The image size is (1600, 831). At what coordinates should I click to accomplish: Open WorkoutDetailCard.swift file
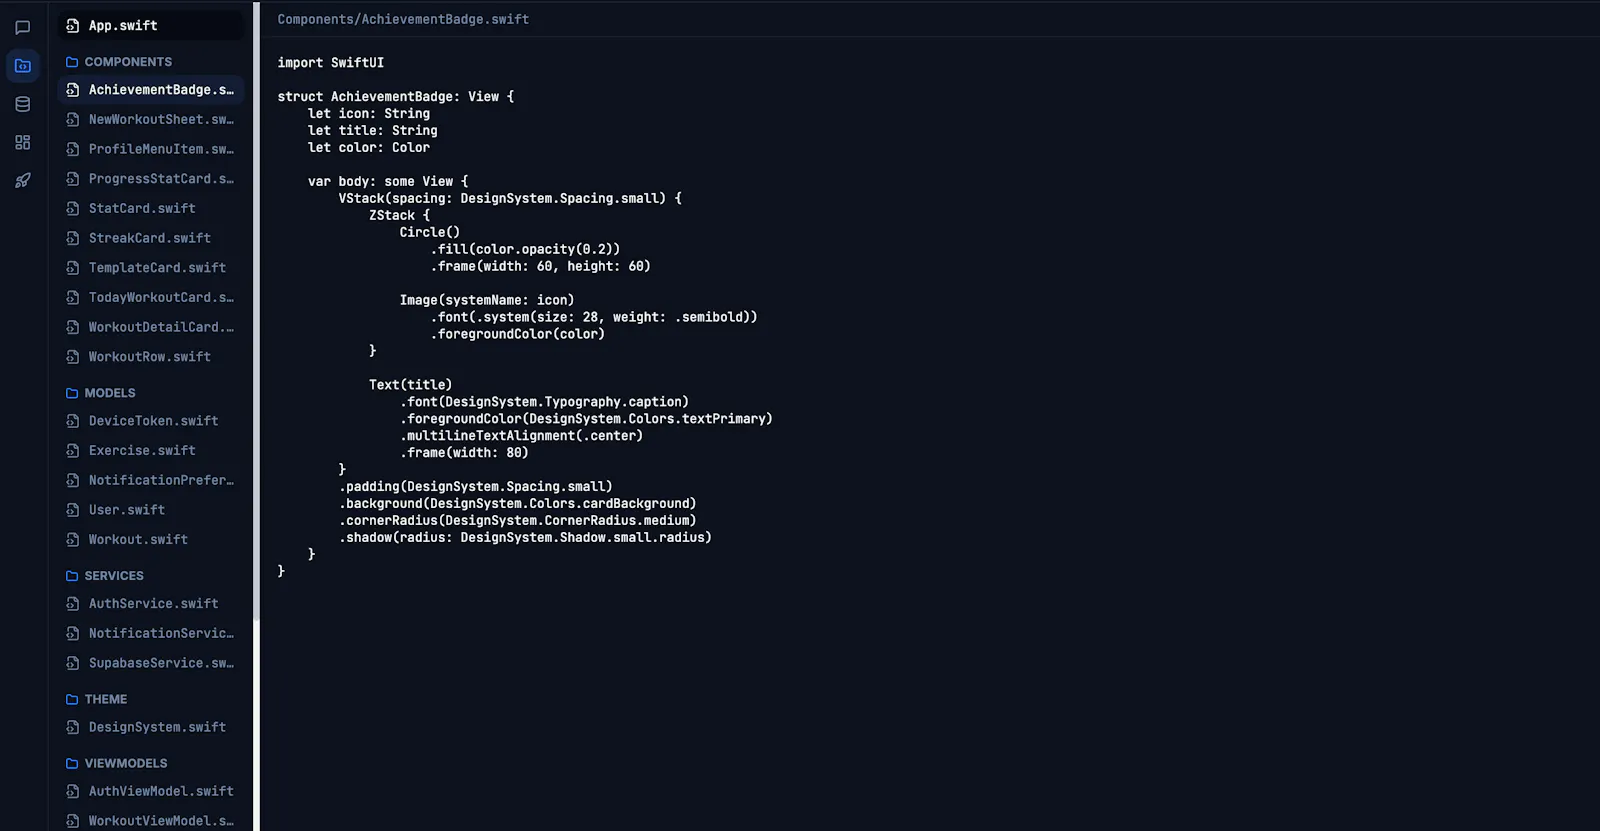[150, 327]
